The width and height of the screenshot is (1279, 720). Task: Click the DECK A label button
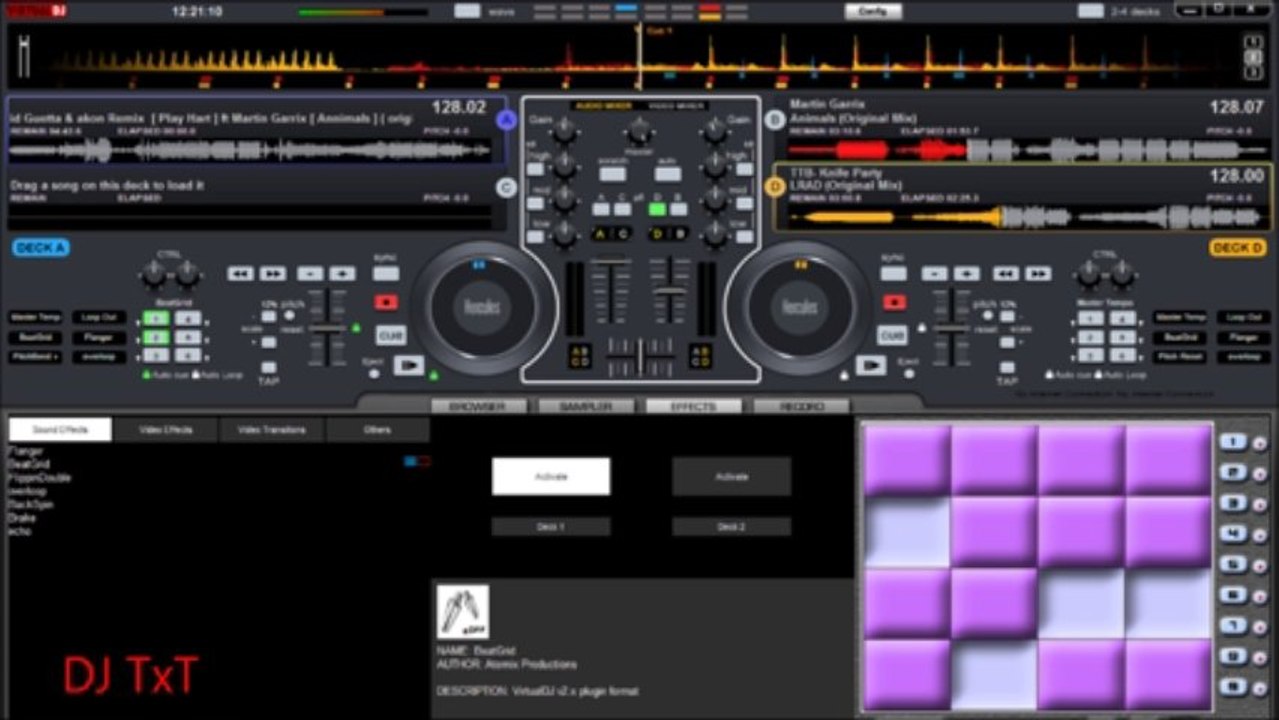pos(41,247)
